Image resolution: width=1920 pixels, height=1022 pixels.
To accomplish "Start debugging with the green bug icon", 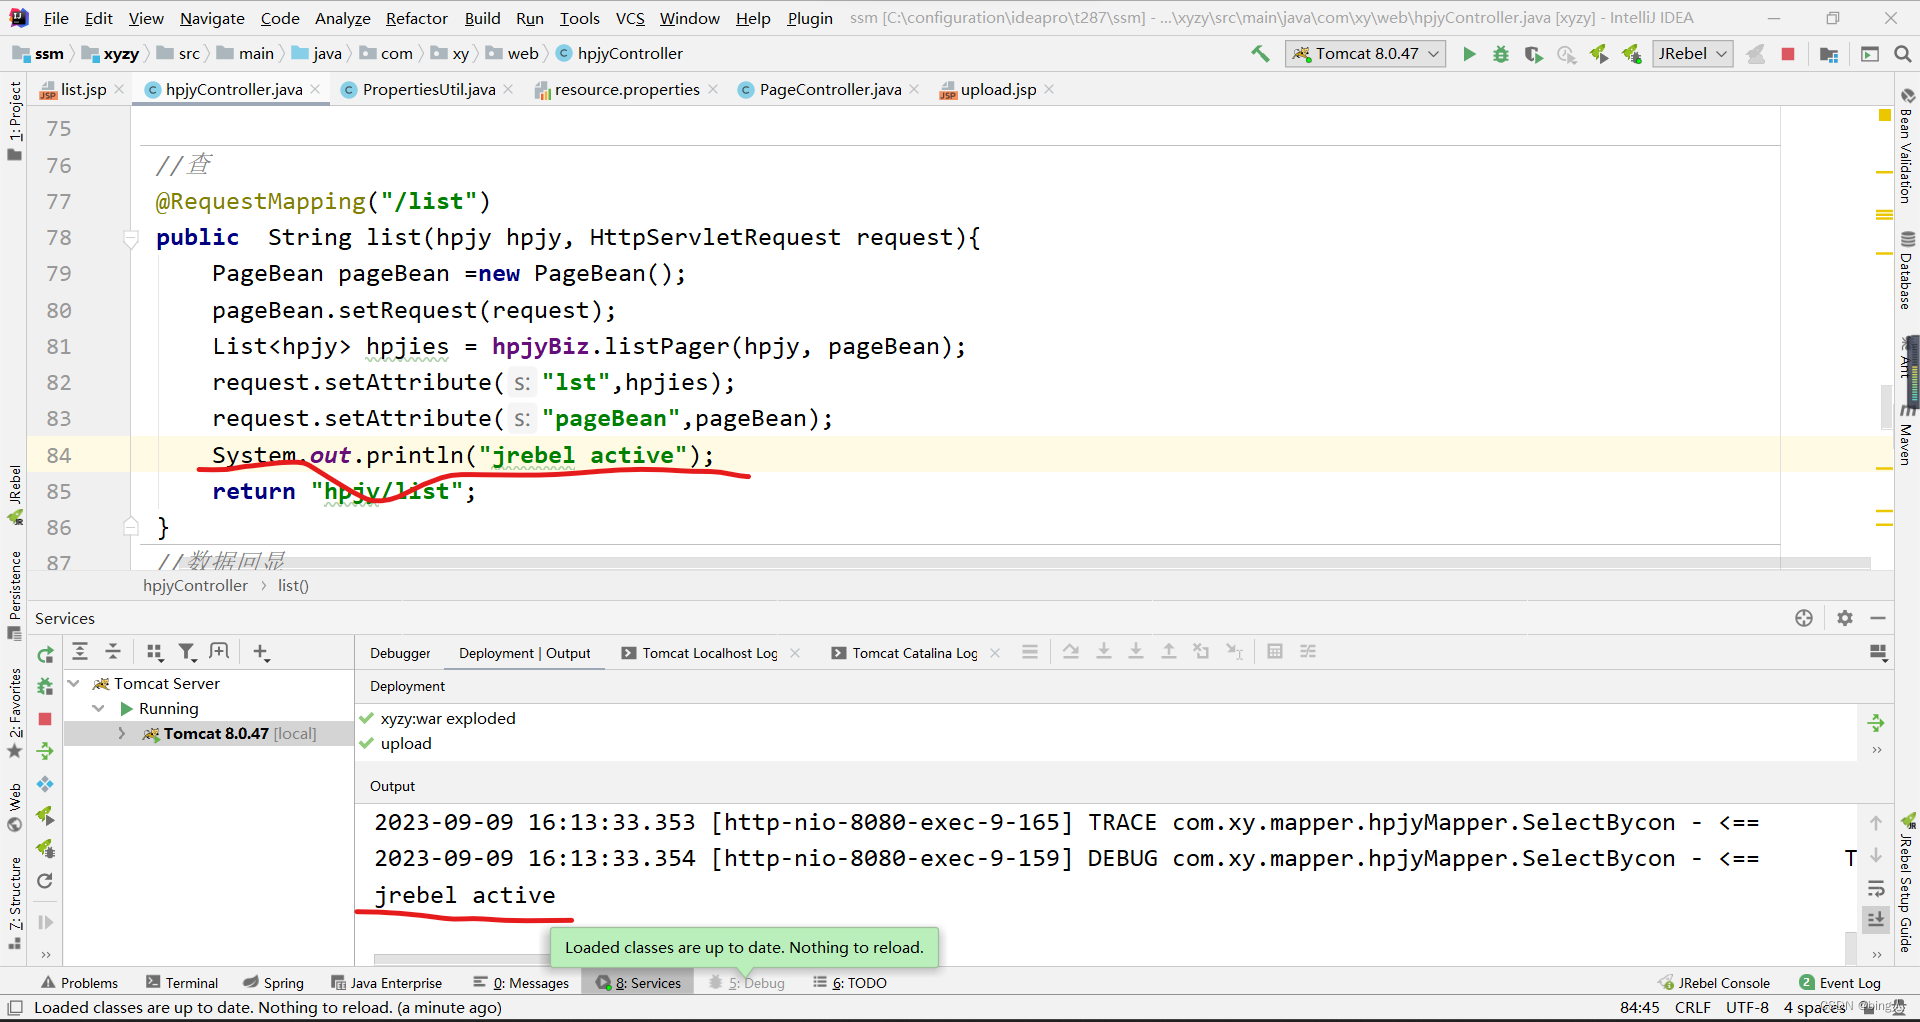I will point(1501,54).
